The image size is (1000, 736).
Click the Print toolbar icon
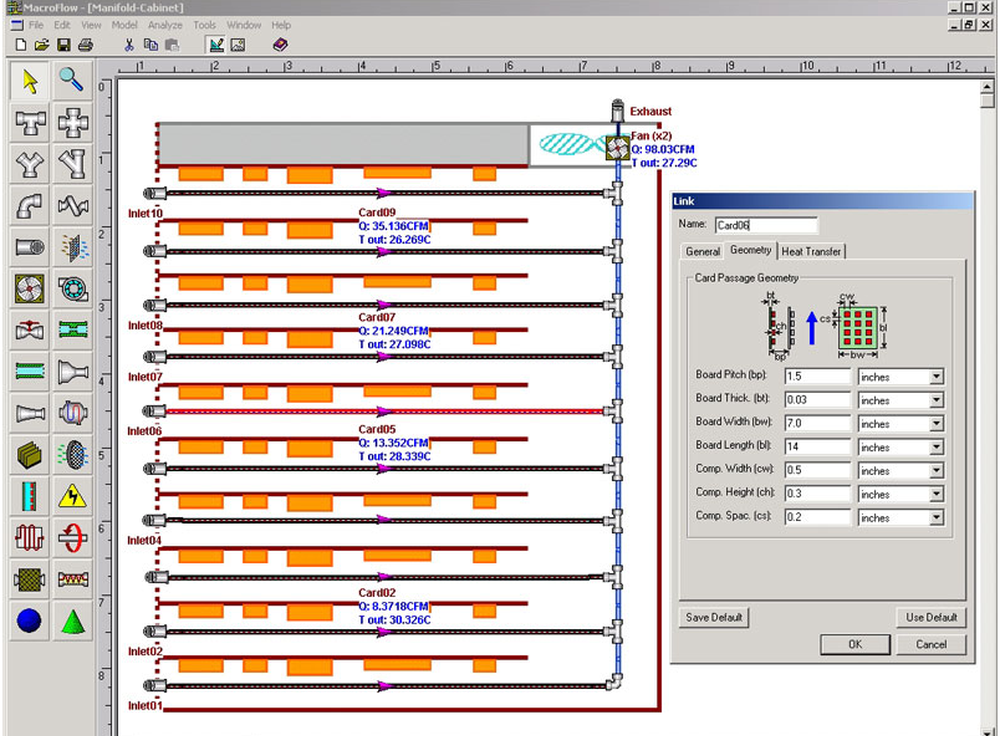pos(85,45)
